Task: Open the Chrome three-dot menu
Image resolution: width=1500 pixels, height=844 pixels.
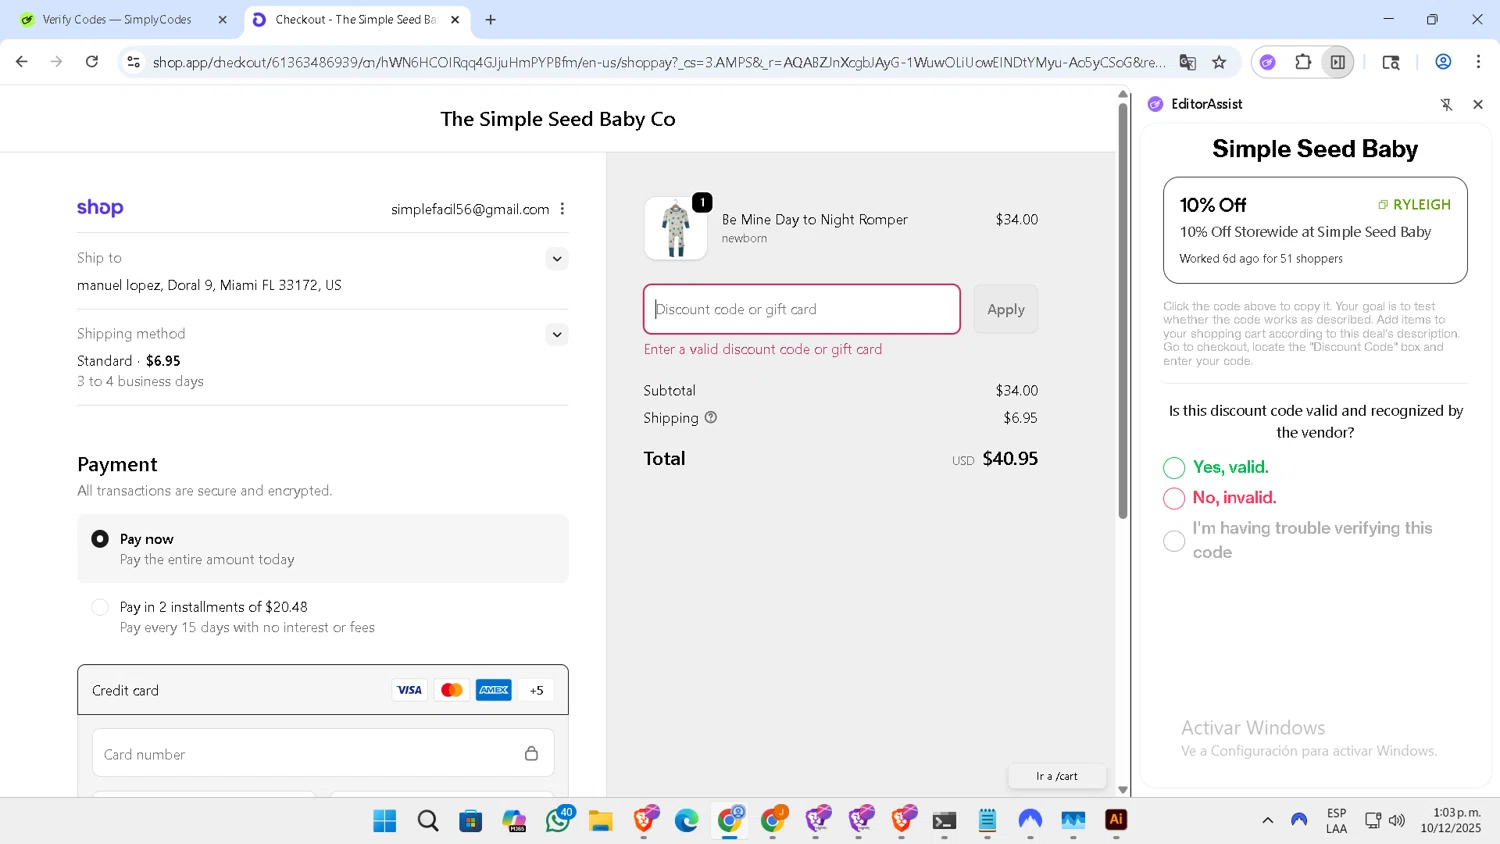Action: [x=1478, y=62]
